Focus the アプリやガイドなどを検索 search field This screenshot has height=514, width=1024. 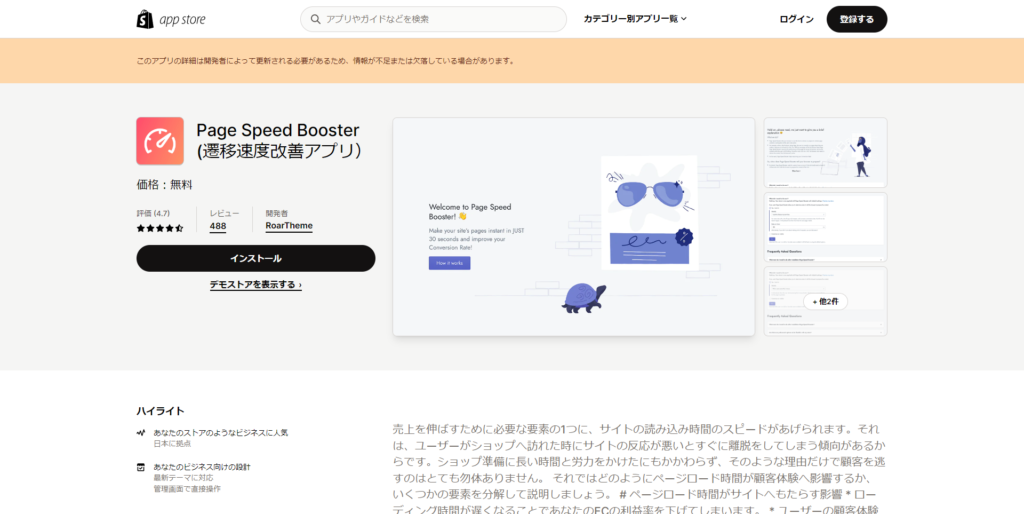[x=434, y=20]
